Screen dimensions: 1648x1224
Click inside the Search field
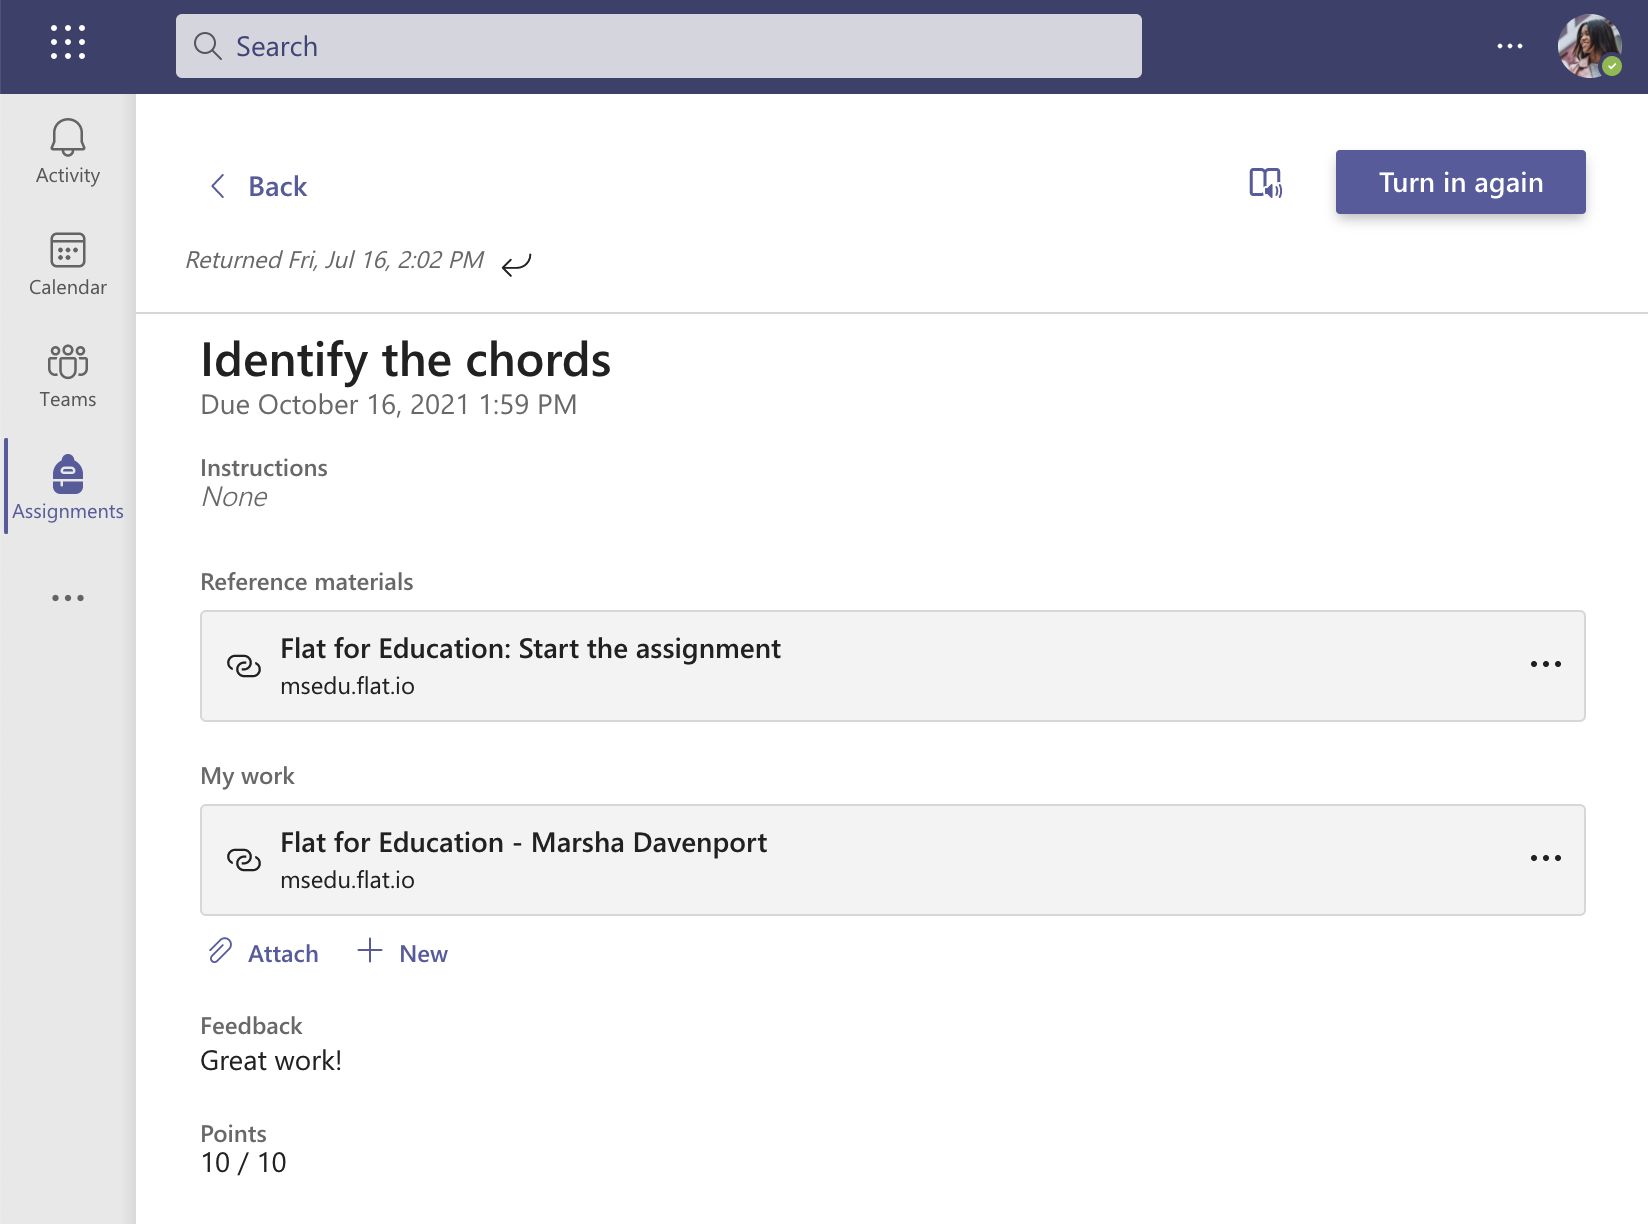[658, 45]
